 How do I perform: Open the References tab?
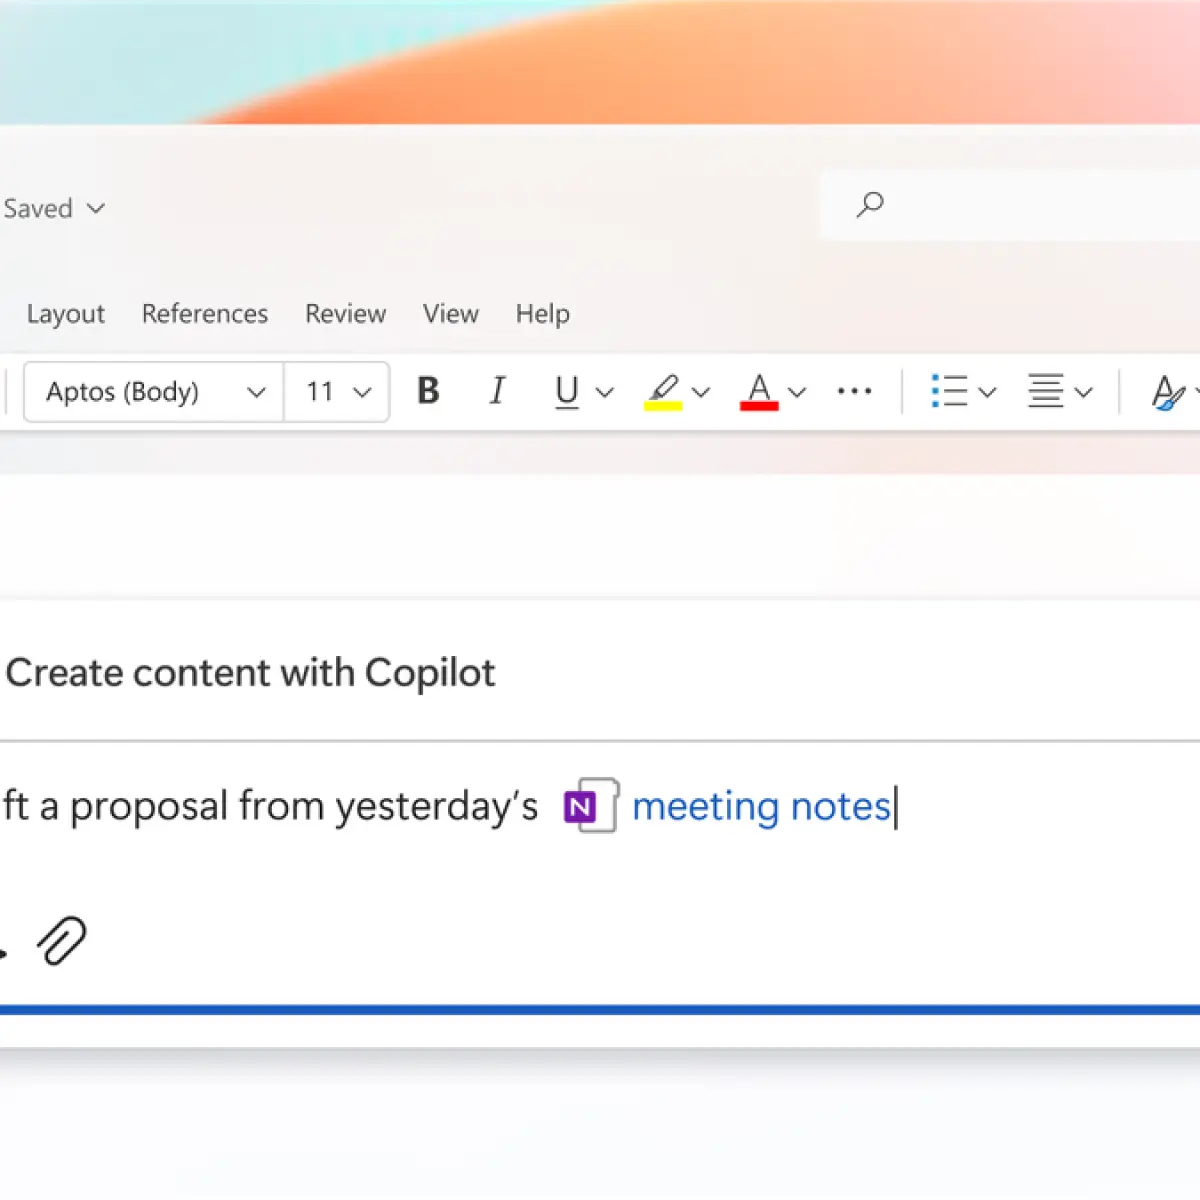[205, 314]
